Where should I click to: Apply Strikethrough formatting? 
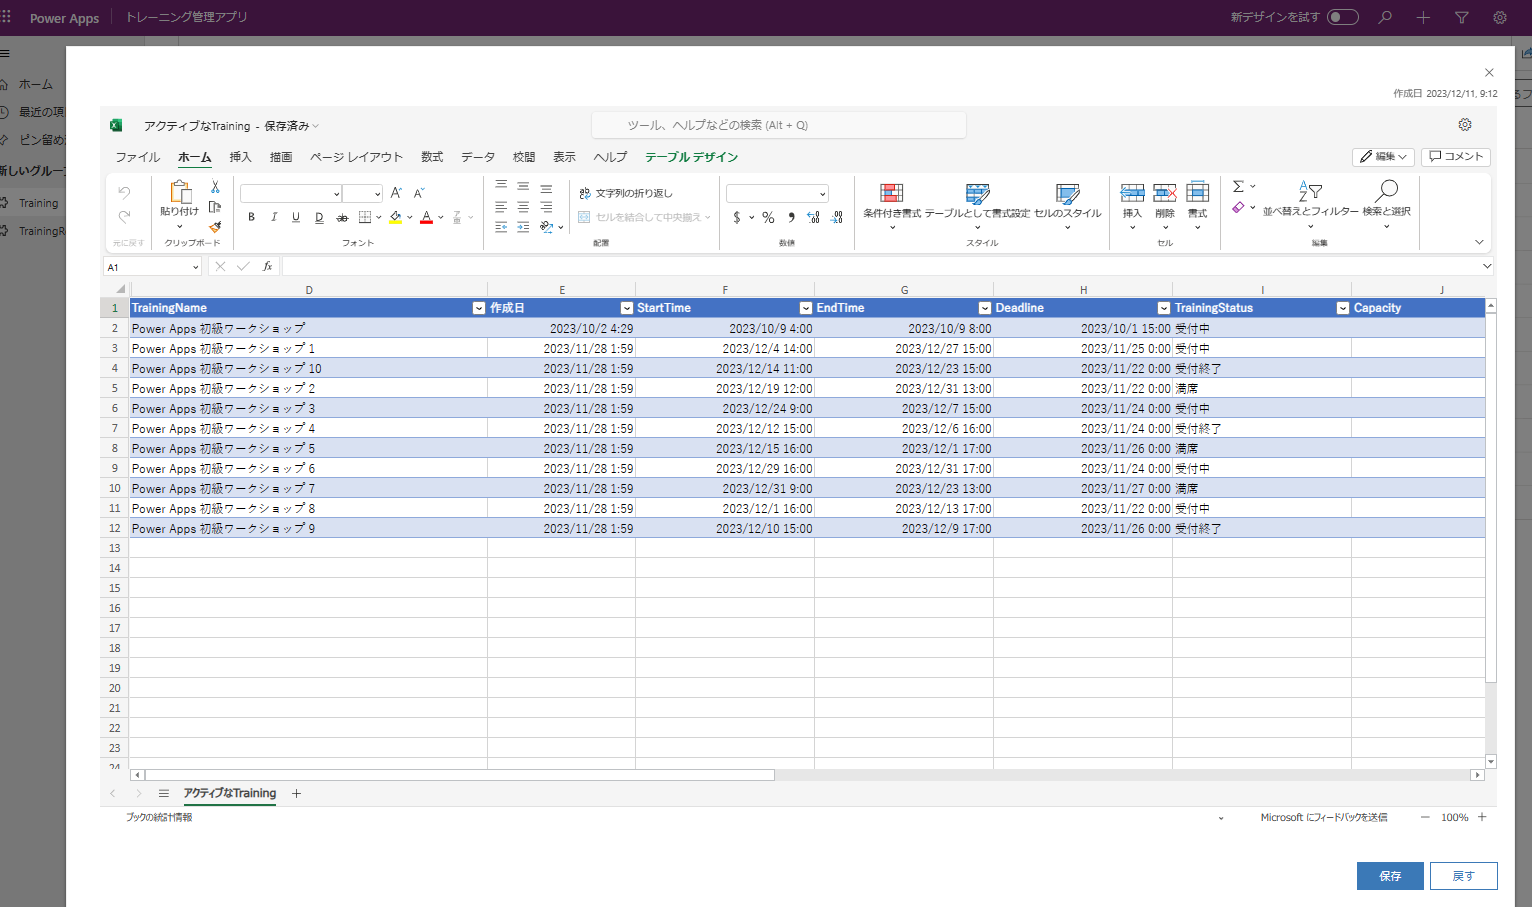pyautogui.click(x=342, y=217)
